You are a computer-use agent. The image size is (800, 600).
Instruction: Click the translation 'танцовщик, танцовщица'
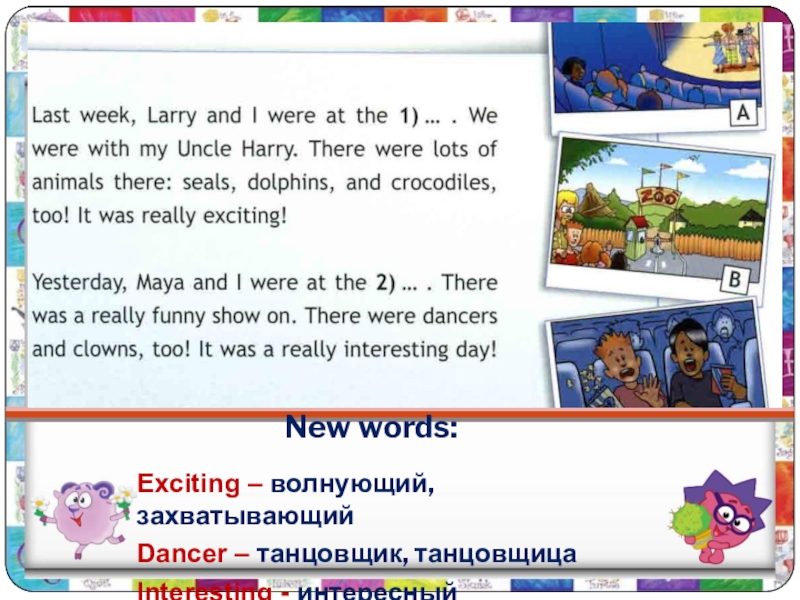[x=416, y=555]
